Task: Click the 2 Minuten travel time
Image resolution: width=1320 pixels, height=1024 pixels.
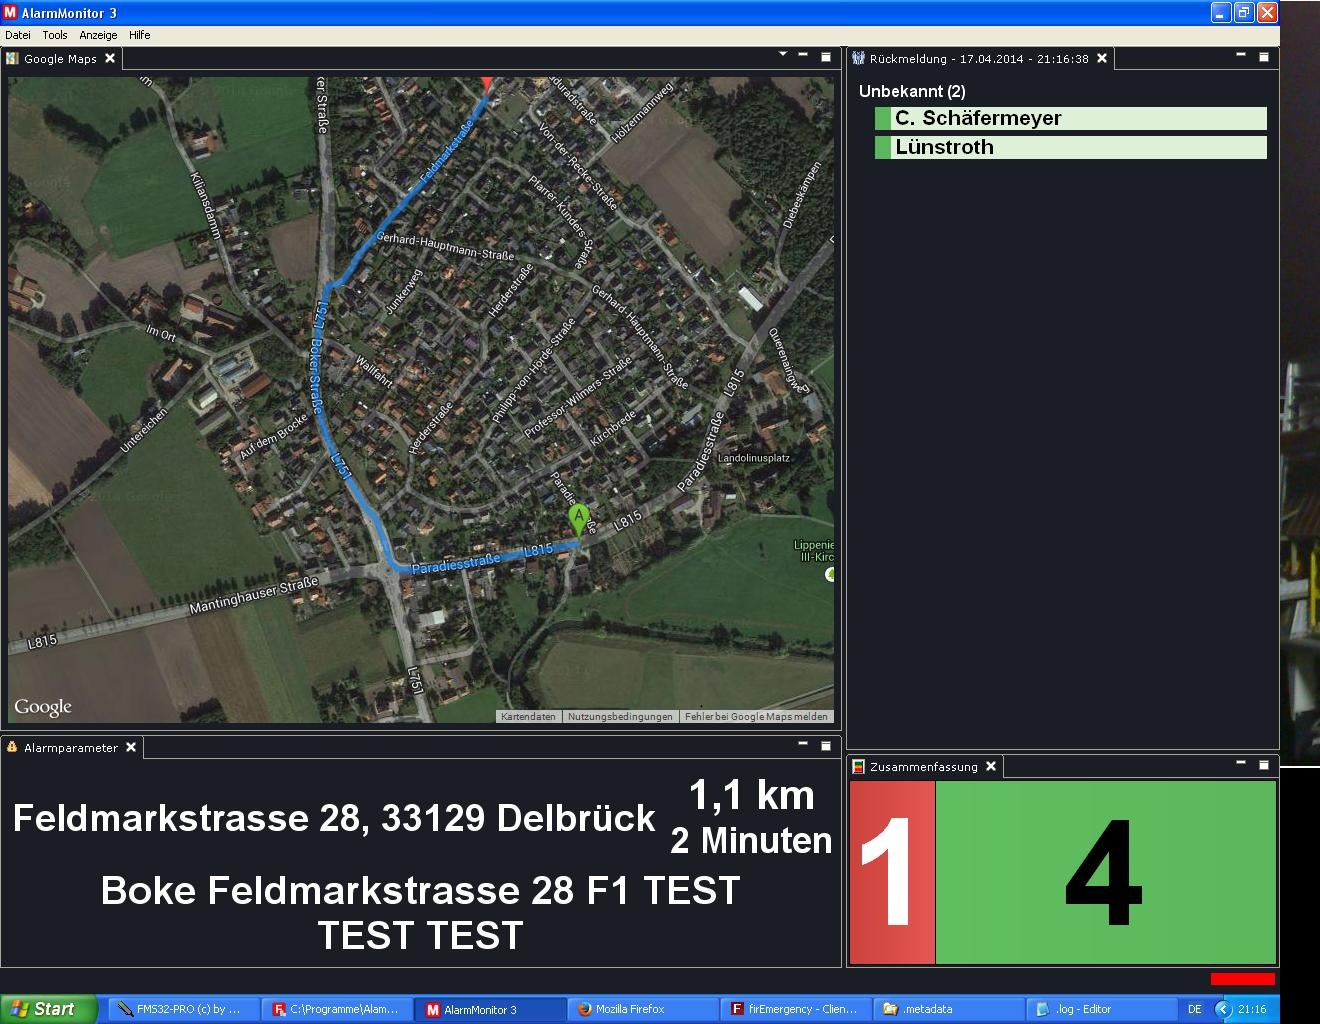Action: point(751,841)
